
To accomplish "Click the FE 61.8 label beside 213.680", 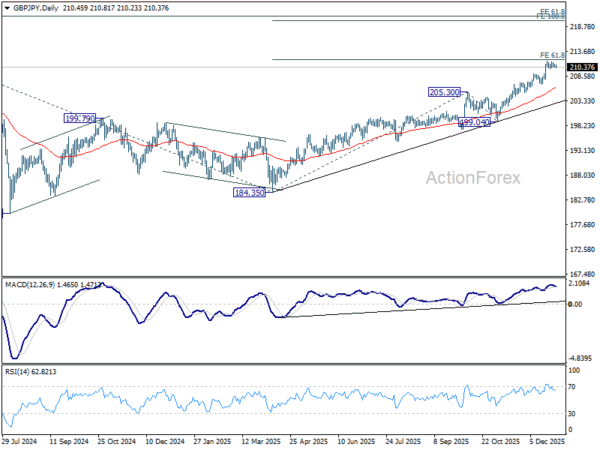I will point(551,55).
